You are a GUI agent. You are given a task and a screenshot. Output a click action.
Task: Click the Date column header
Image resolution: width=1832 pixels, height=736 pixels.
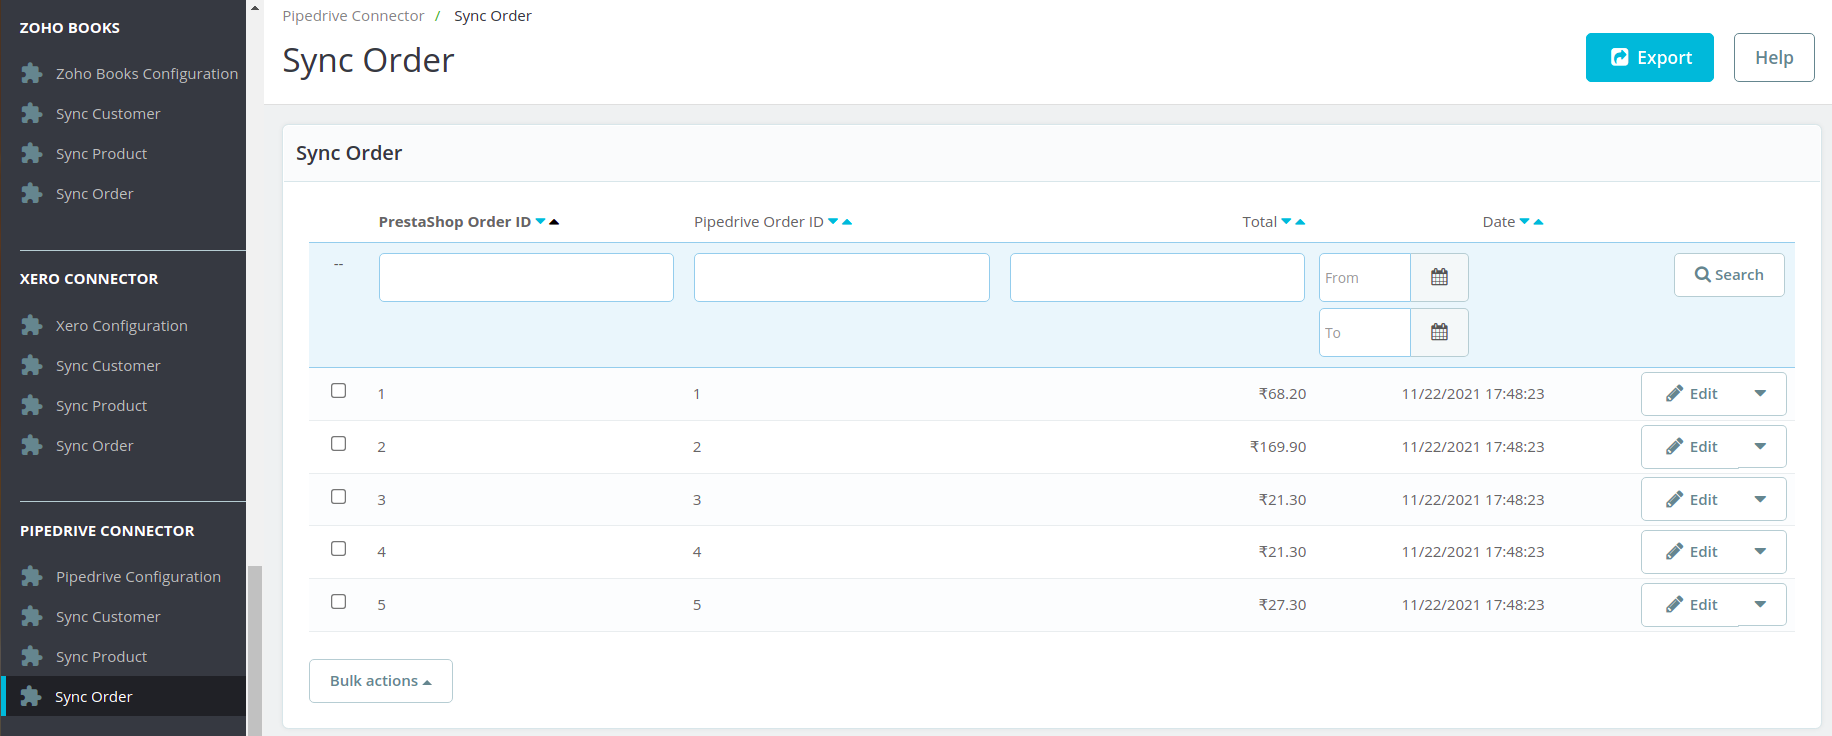tap(1499, 221)
